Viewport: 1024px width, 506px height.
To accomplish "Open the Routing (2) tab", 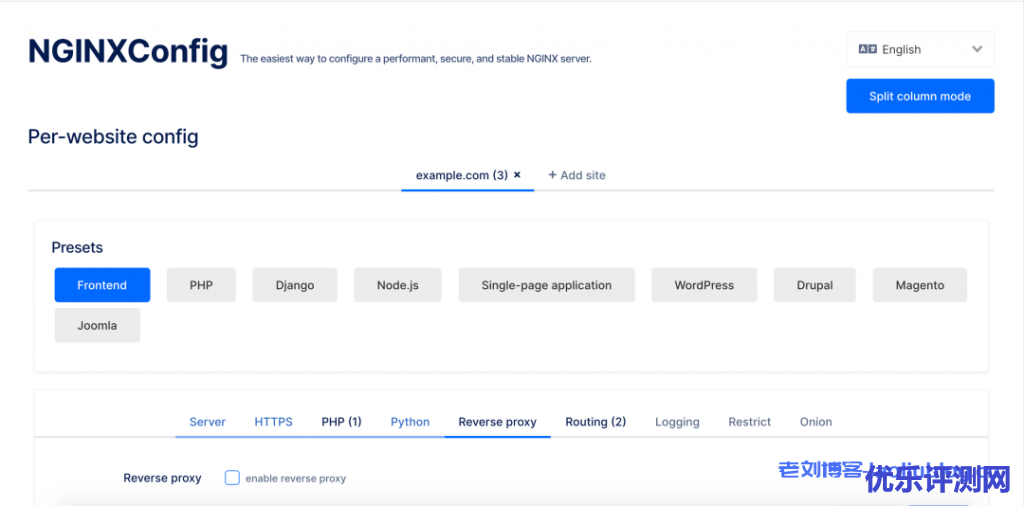I will click(x=595, y=422).
